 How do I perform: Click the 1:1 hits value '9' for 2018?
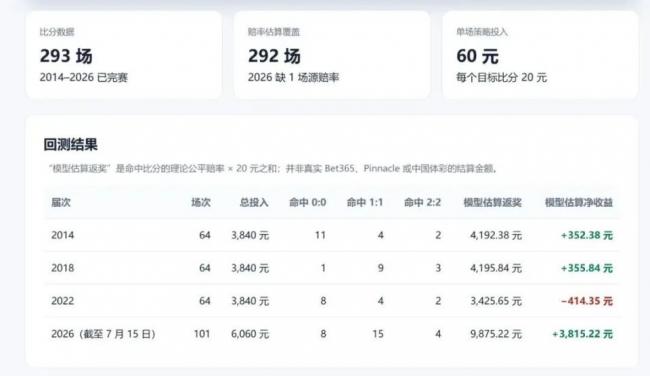[381, 268]
